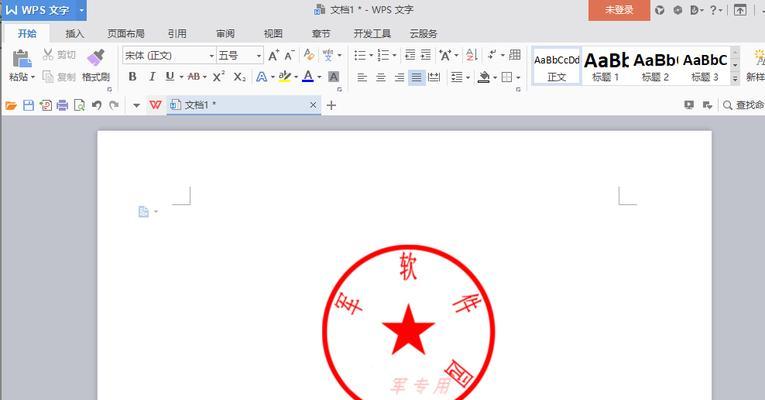
Task: Apply the 标题 1 style
Action: [x=606, y=66]
